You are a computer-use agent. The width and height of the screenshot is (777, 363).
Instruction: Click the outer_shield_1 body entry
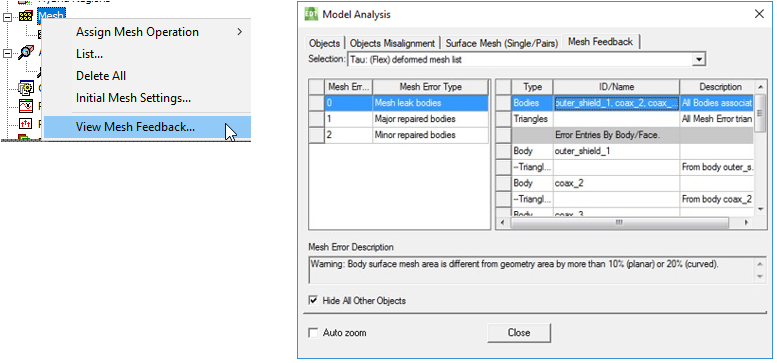[616, 151]
